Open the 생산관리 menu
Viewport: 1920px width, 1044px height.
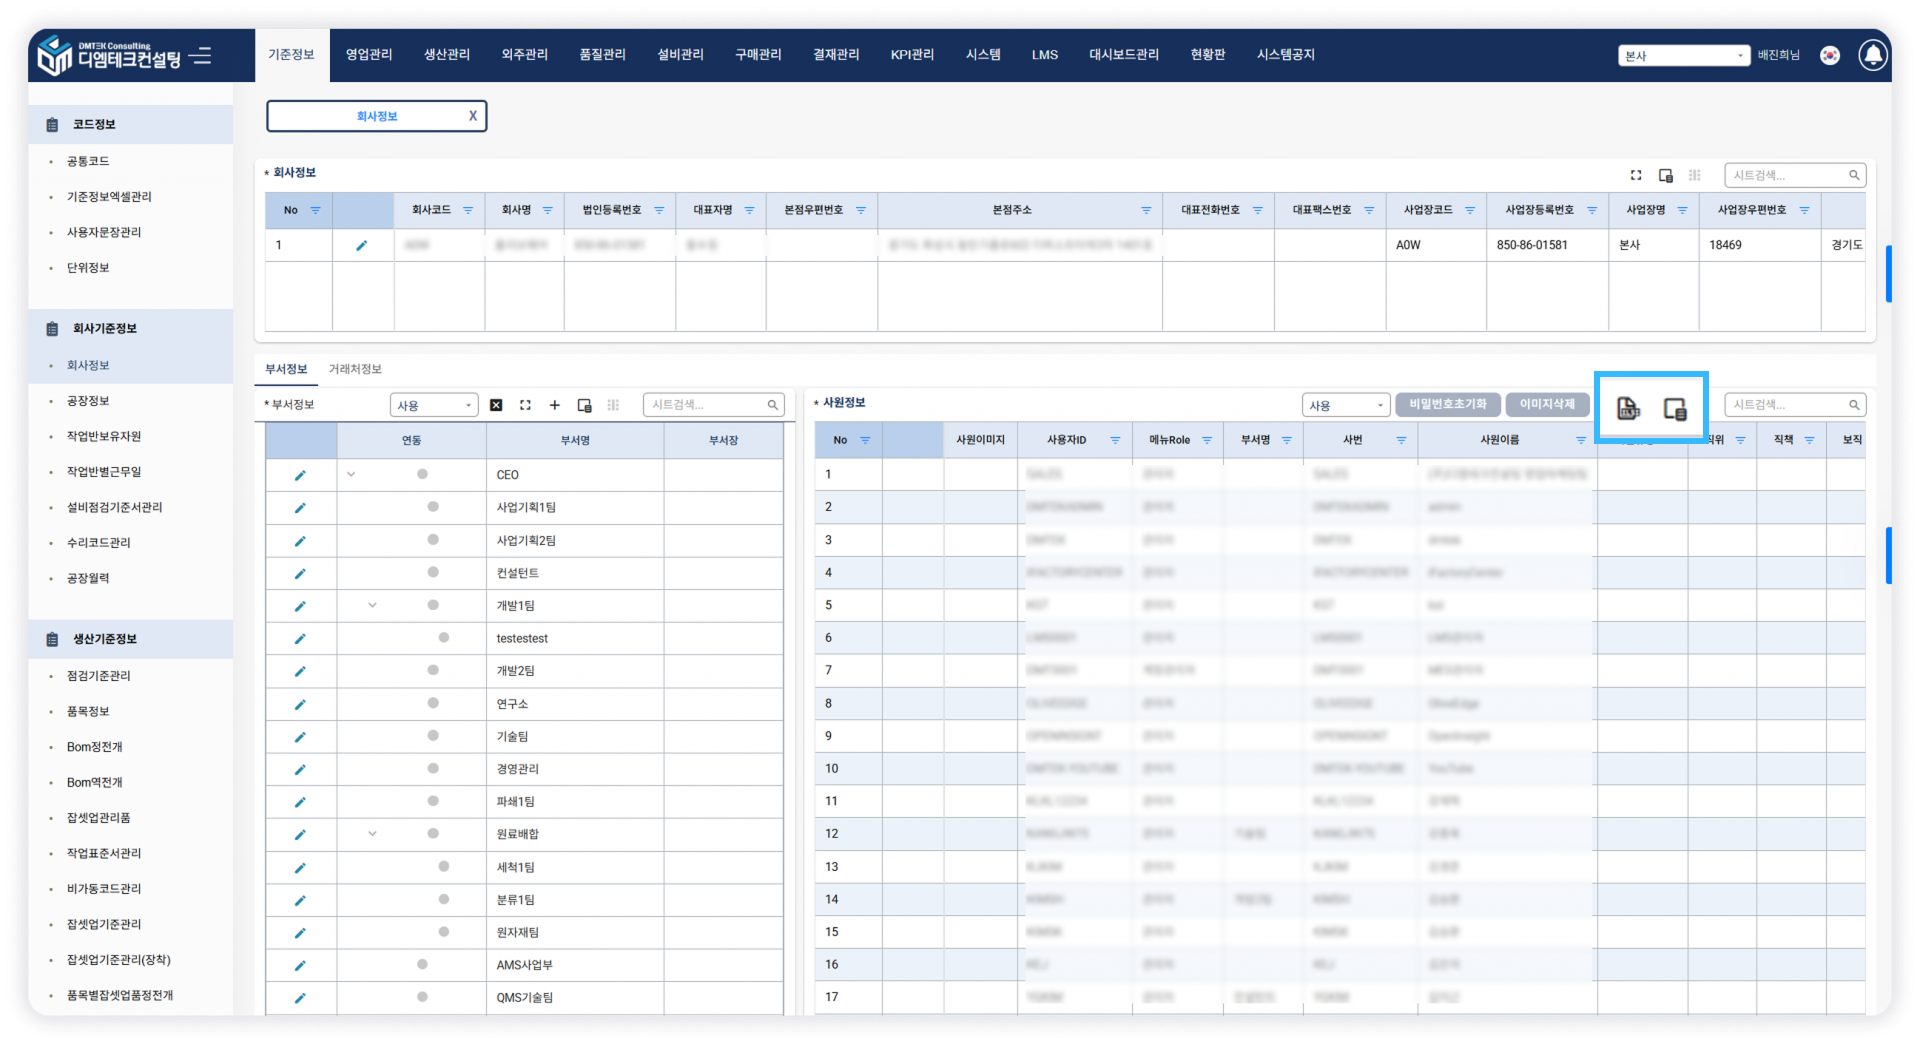point(447,55)
